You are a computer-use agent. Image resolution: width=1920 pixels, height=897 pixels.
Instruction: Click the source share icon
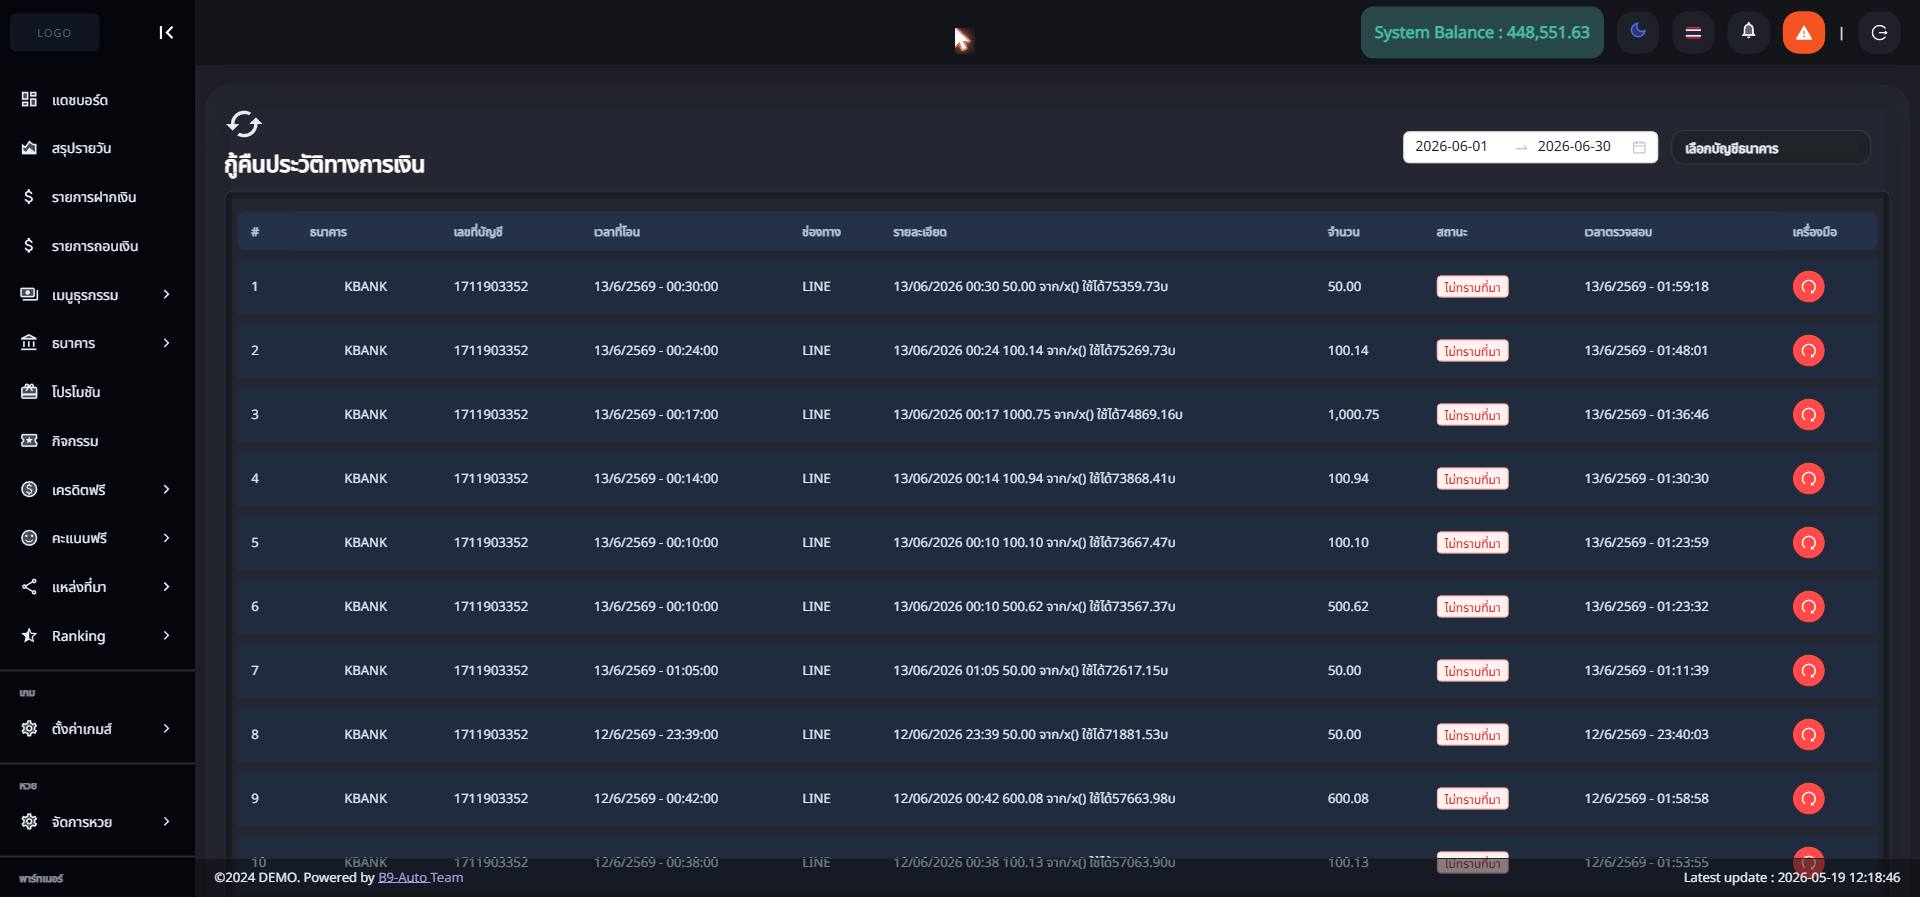pos(29,586)
